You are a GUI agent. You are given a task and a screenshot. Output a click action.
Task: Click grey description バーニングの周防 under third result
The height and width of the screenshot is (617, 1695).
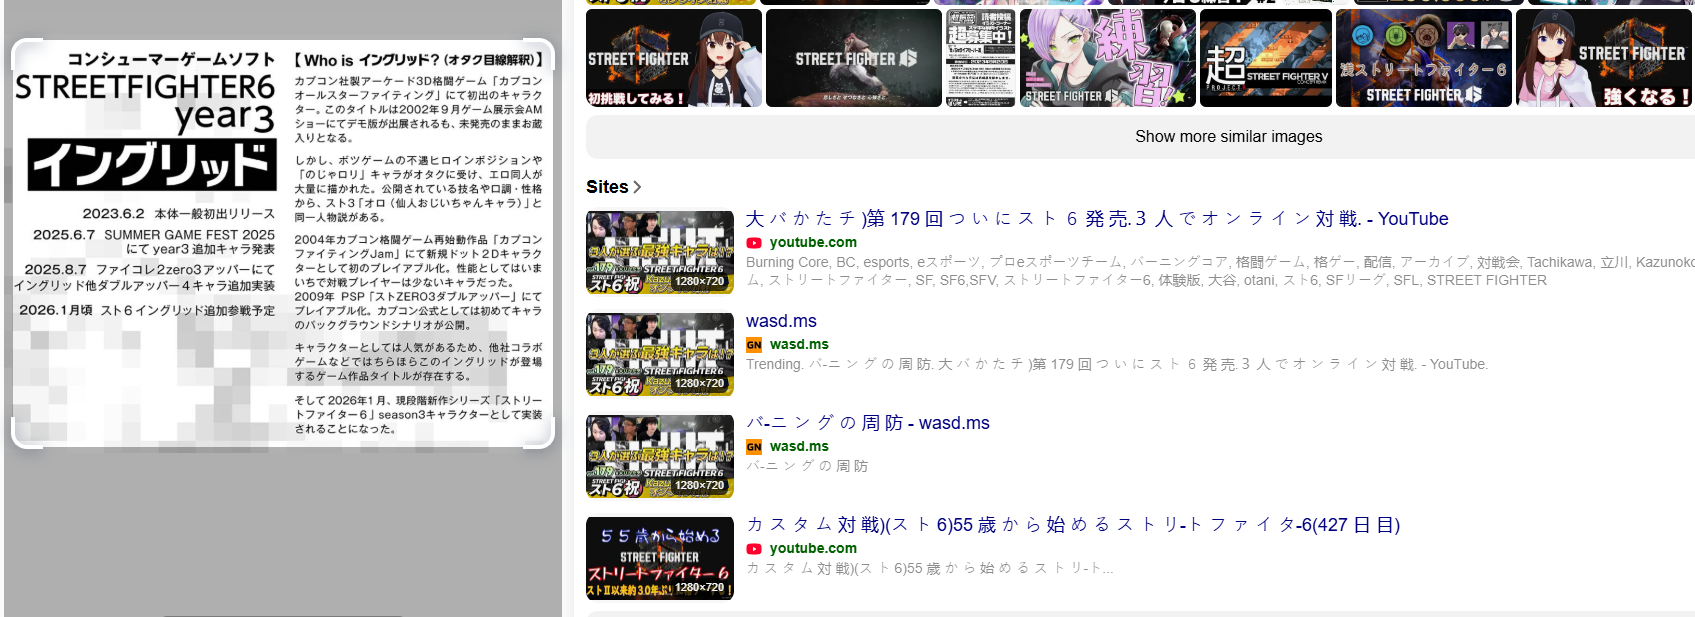807,467
